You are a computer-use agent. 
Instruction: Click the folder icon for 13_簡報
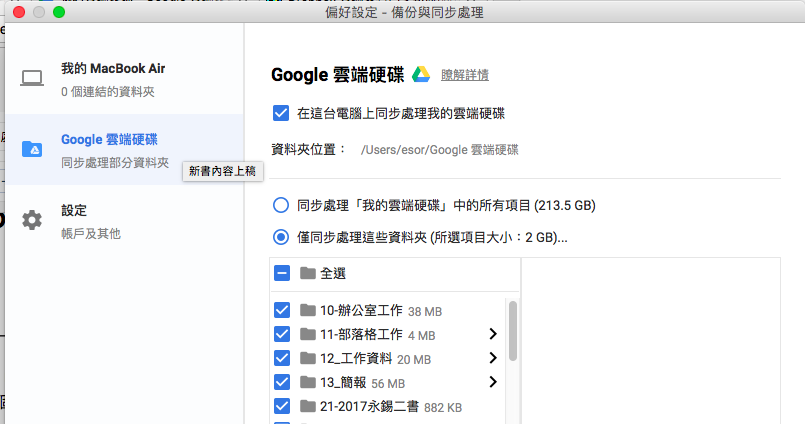click(x=308, y=382)
